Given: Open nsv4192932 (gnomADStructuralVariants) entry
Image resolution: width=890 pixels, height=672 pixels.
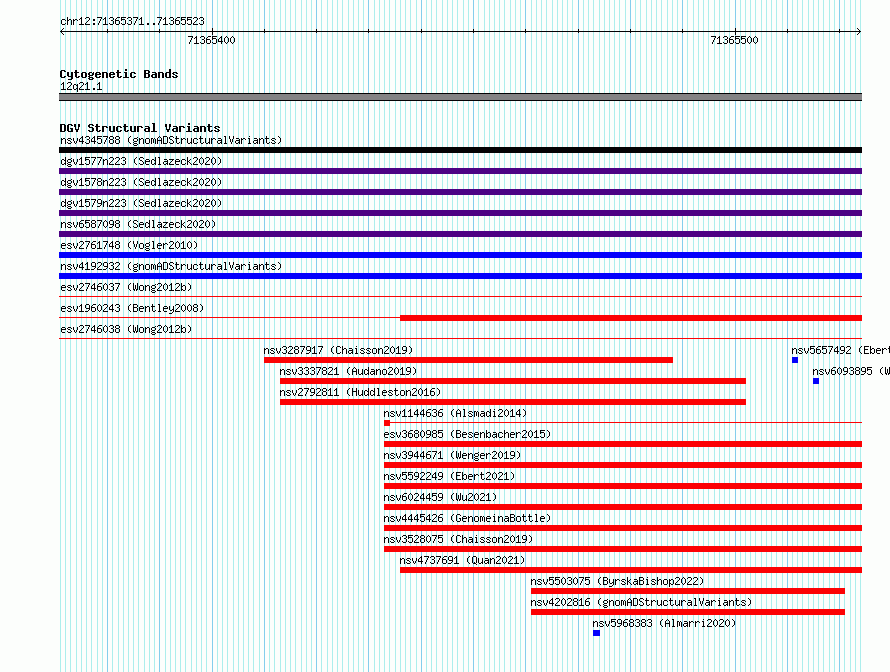Looking at the screenshot, I should 171,266.
